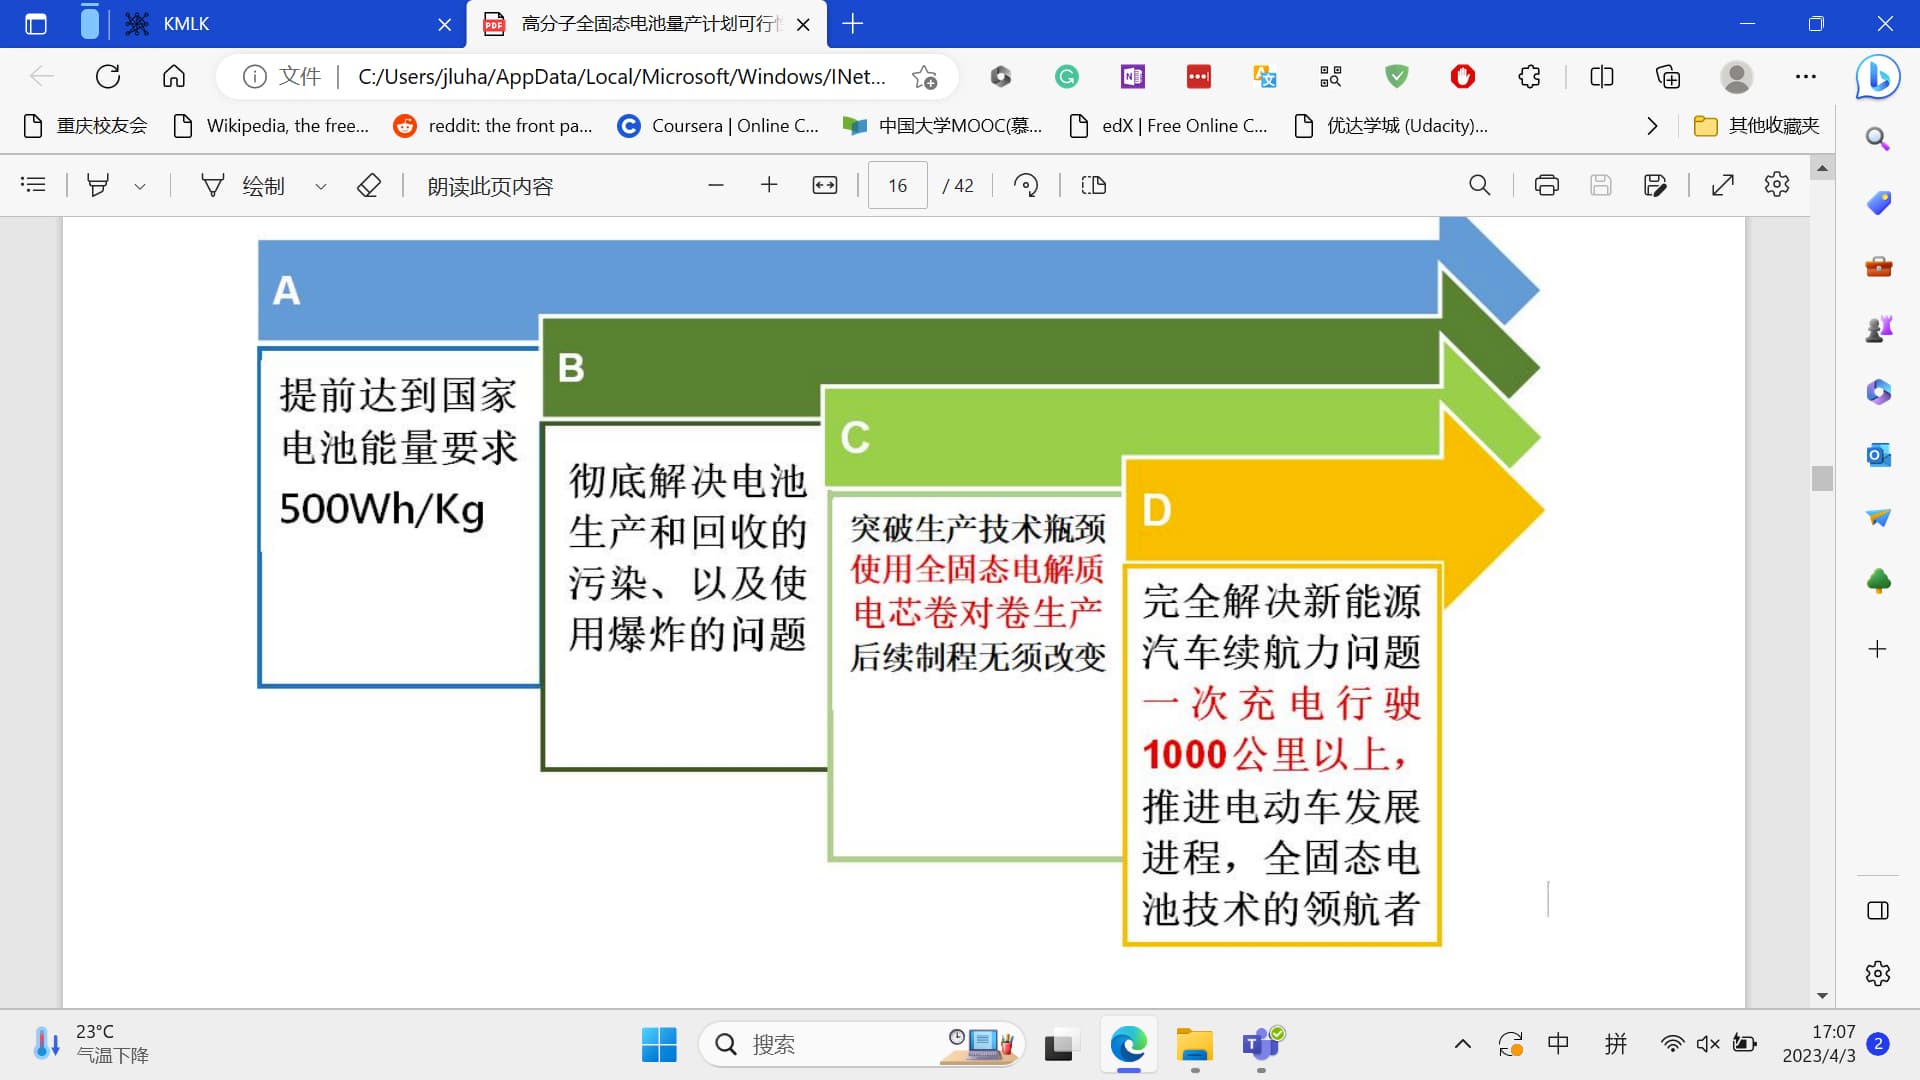
Task: Enter full screen PDF view
Action: click(x=1722, y=185)
